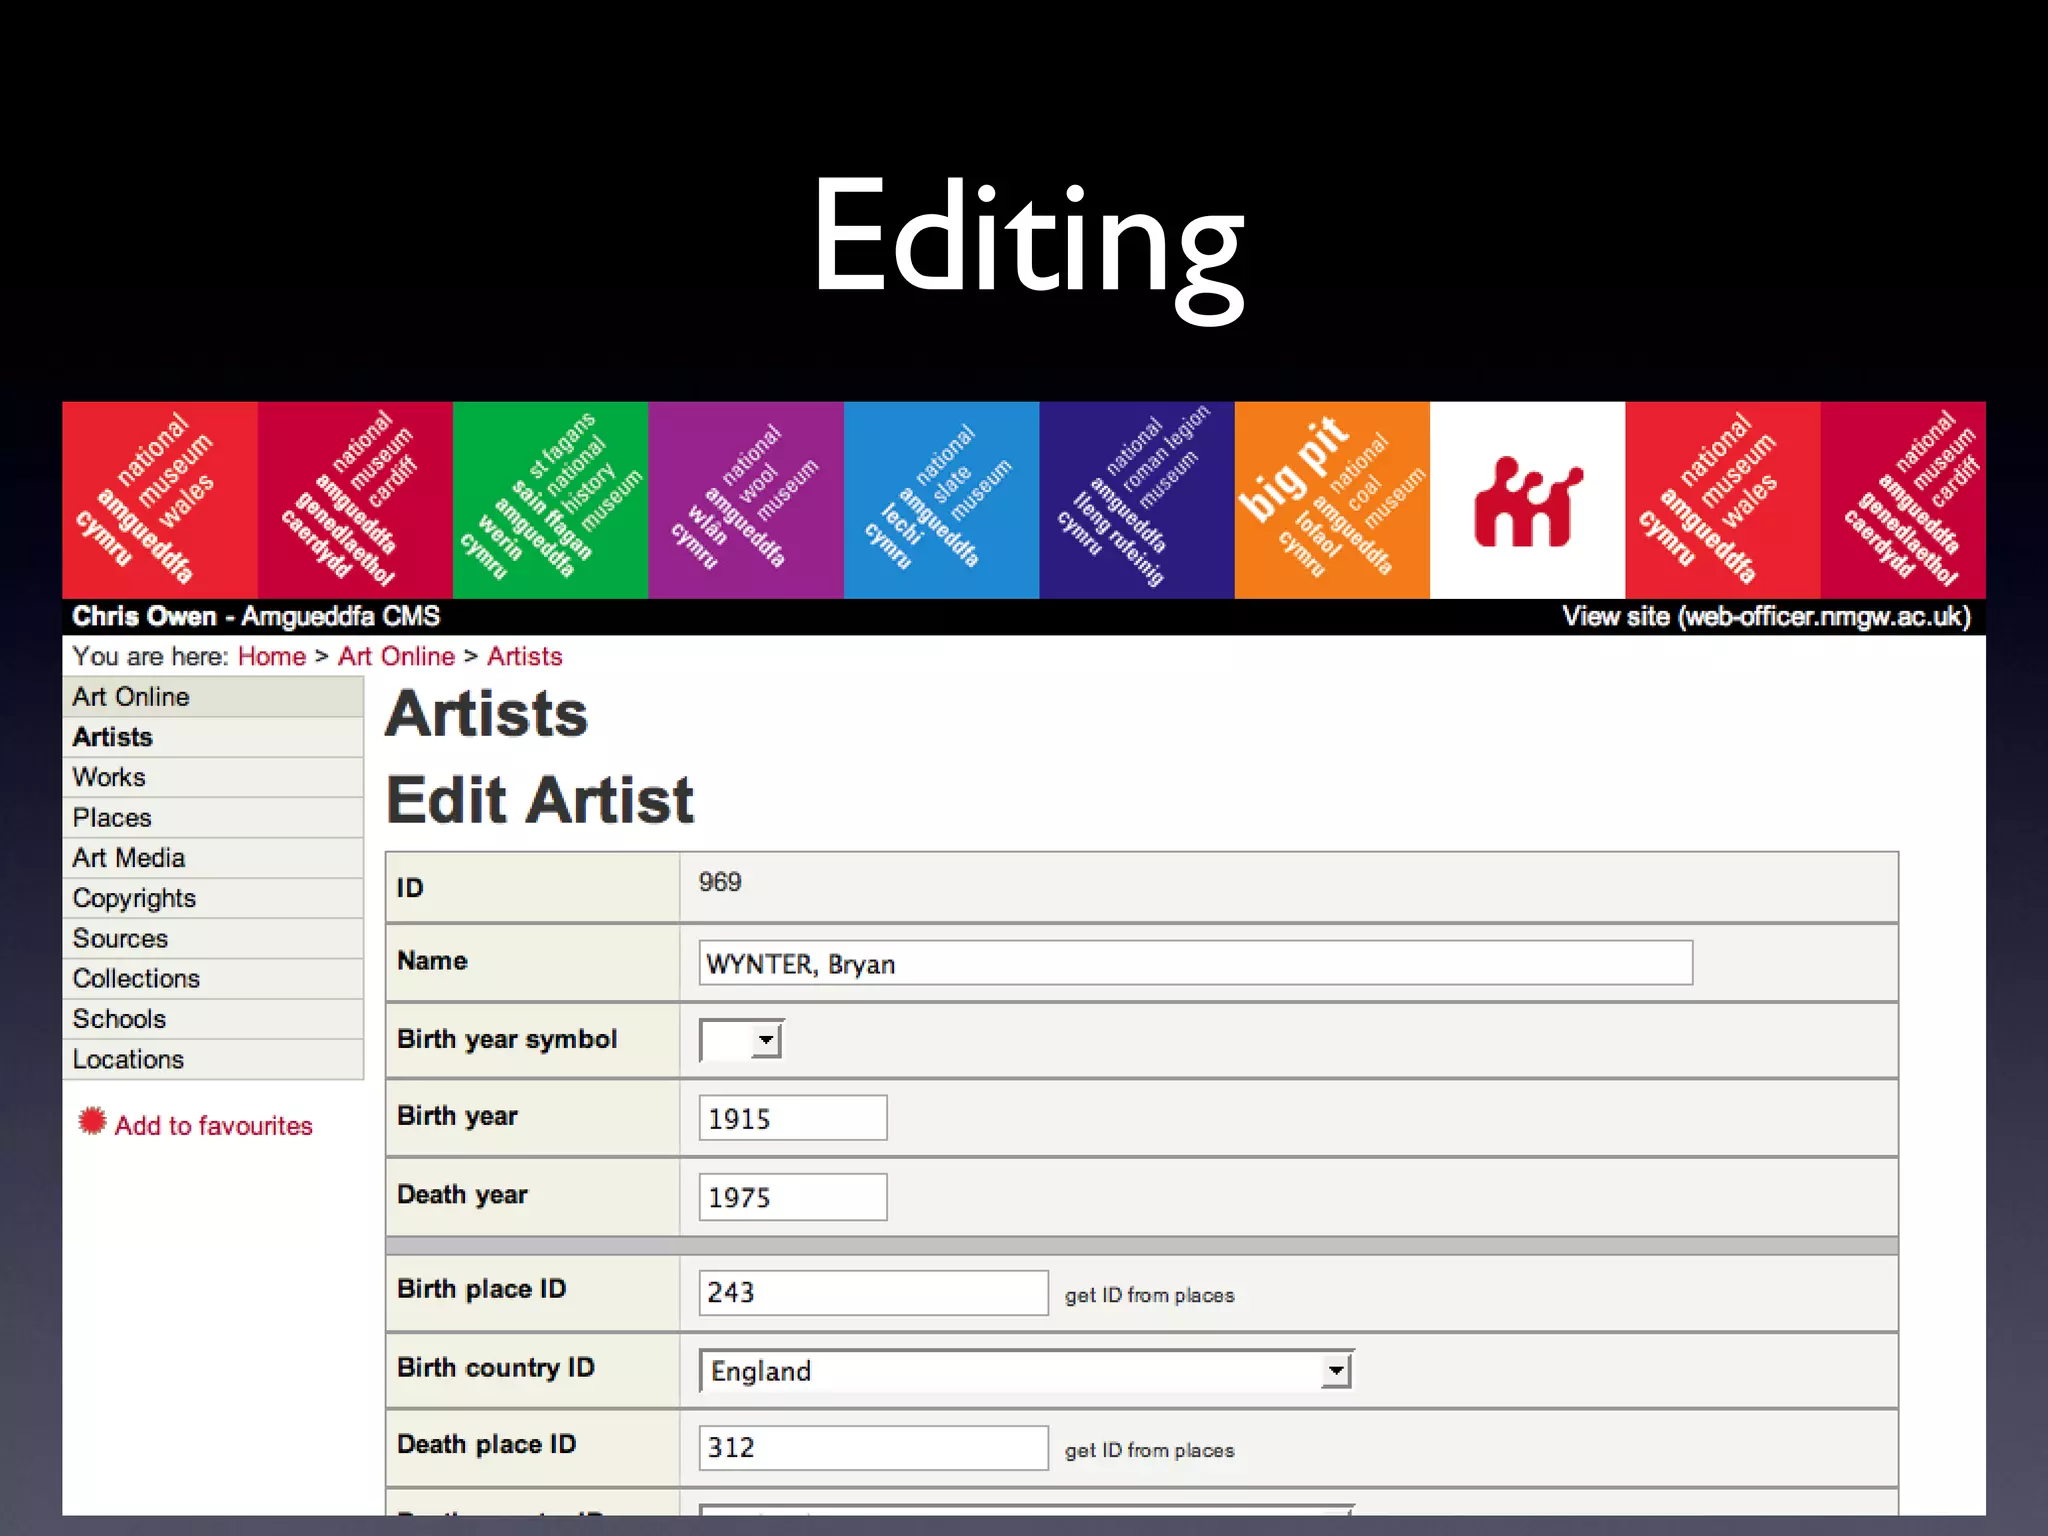Open the Works section in the sidebar
2048x1536 pixels.
click(109, 777)
